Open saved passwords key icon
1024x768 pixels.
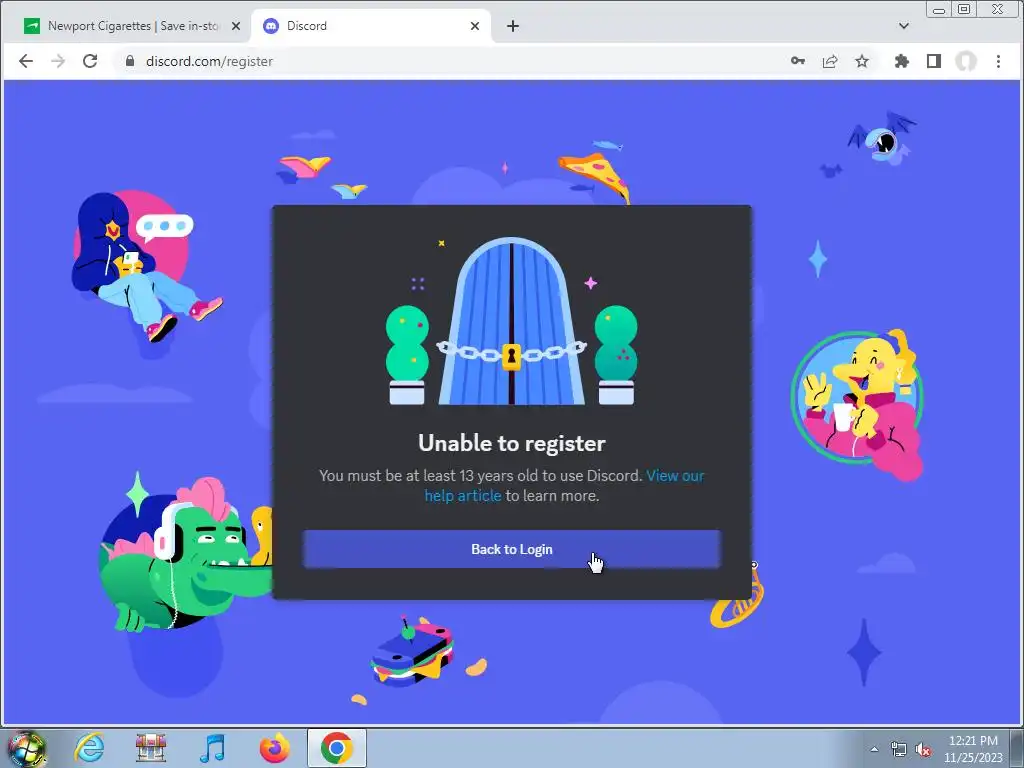pos(797,61)
